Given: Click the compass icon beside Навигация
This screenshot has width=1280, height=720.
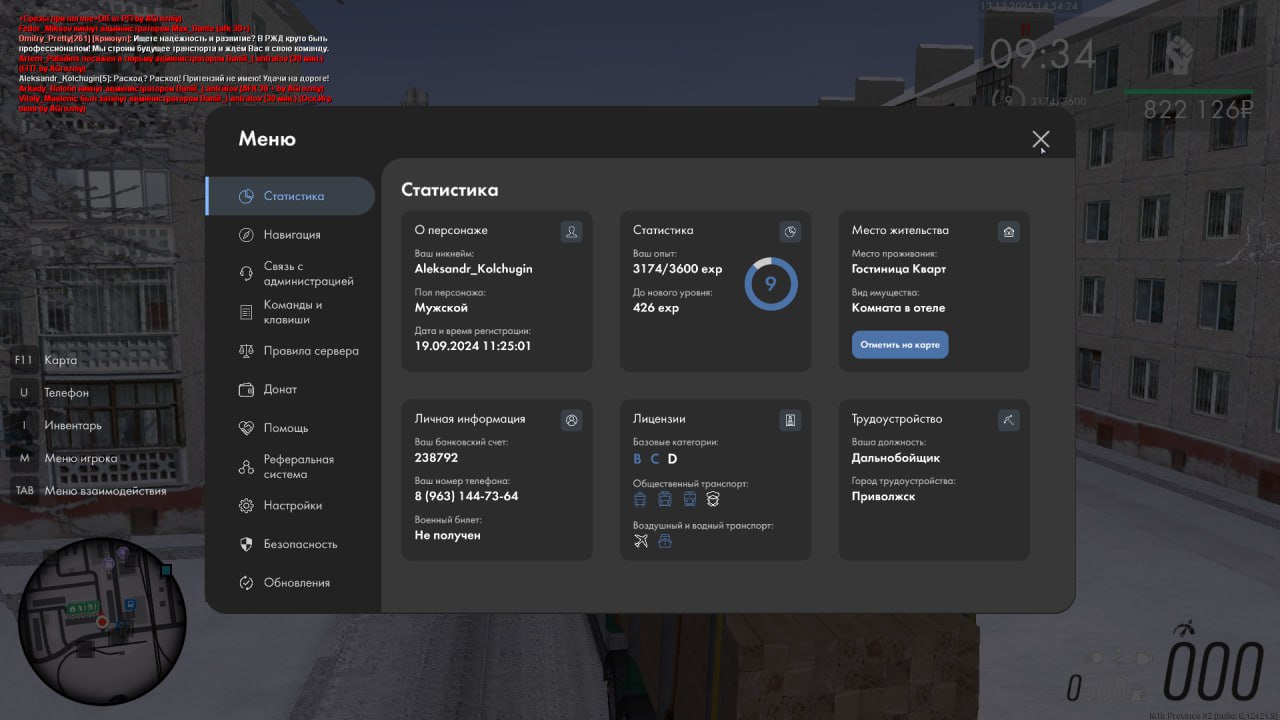Looking at the screenshot, I should [x=246, y=235].
